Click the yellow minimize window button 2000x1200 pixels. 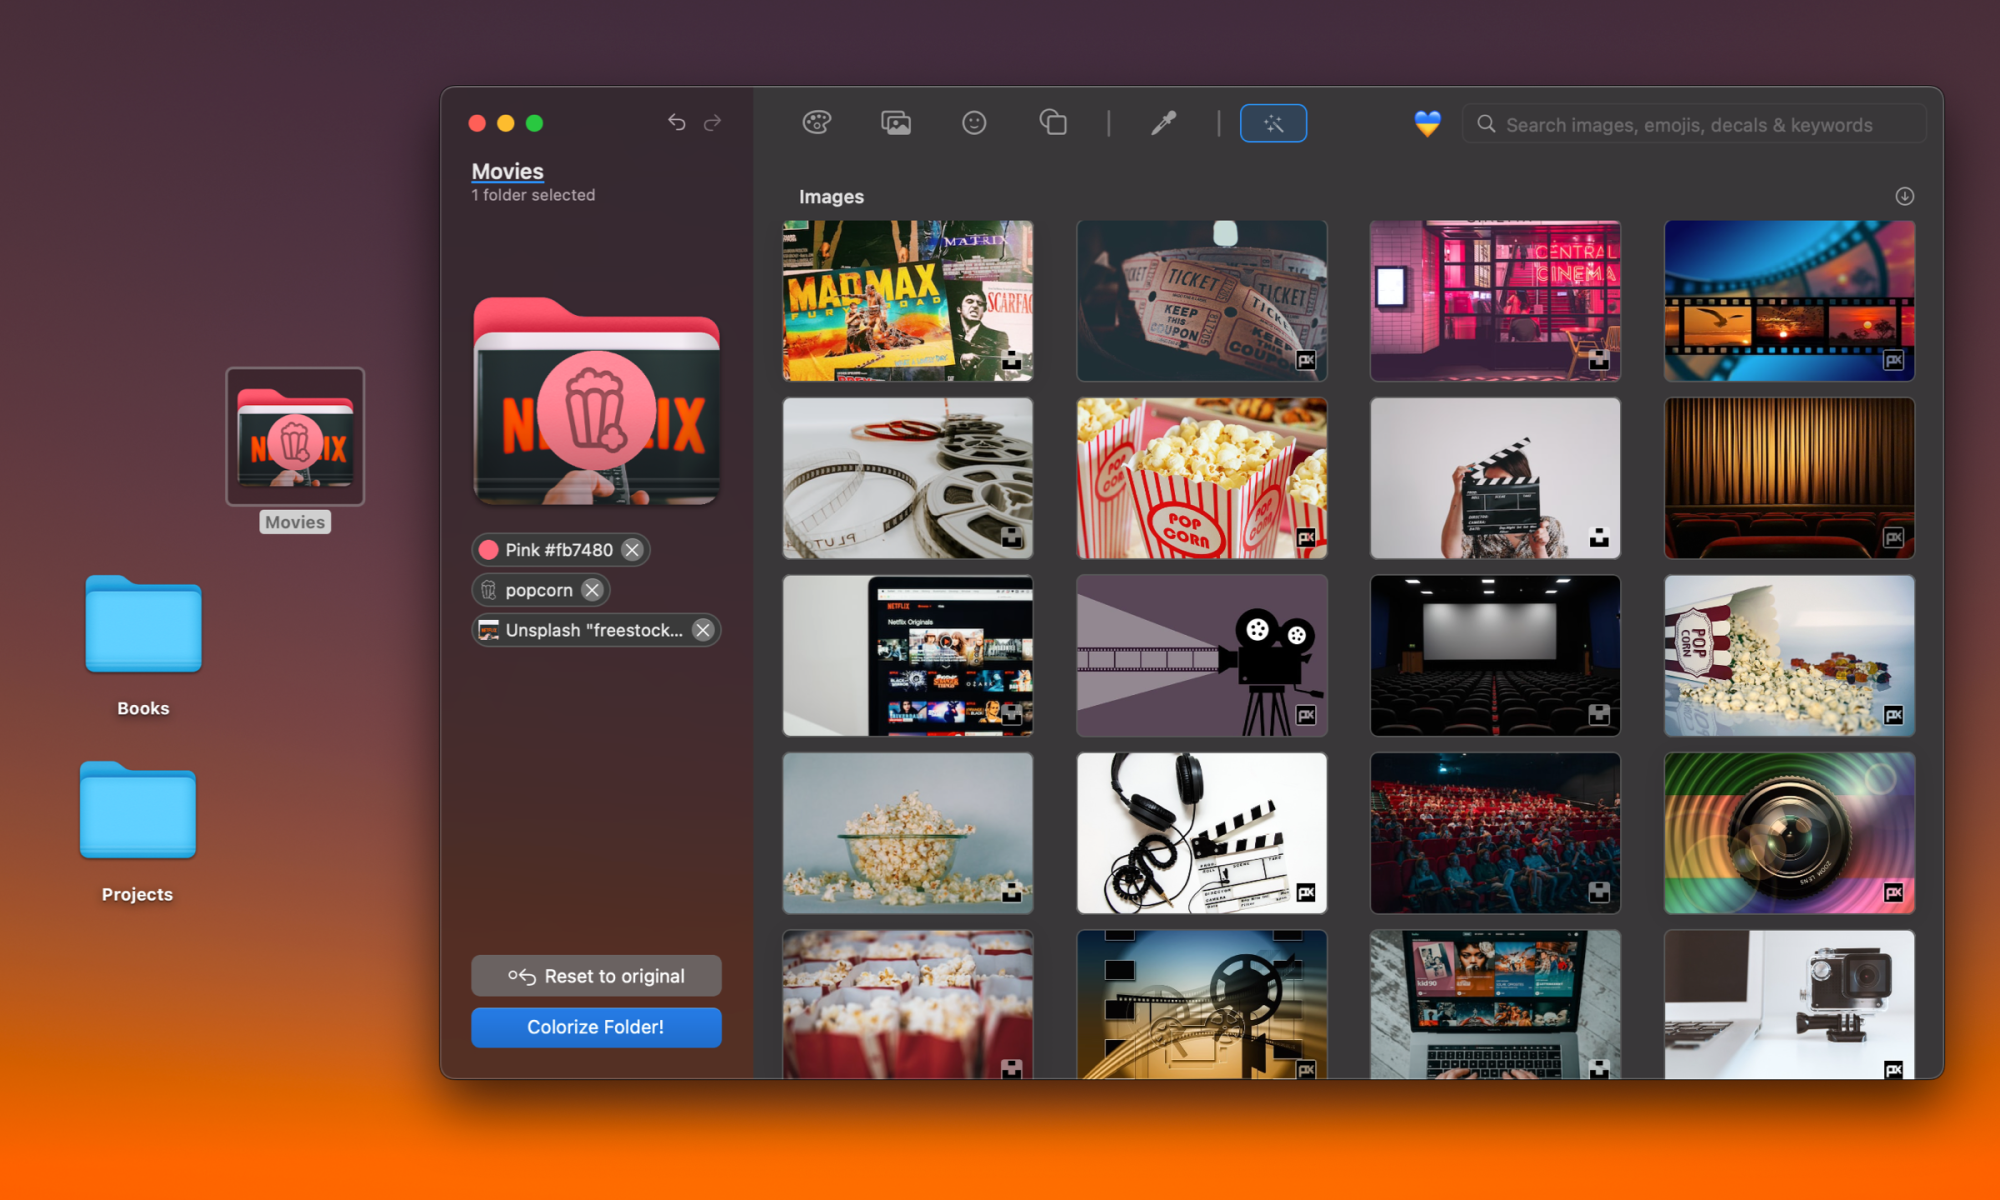click(506, 123)
